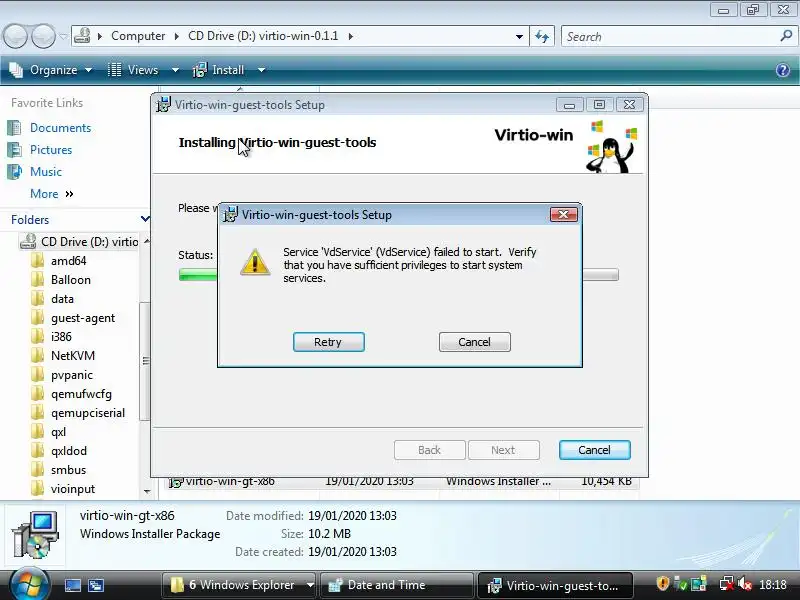
Task: Click the folder tree scroll down arrow
Action: pyautogui.click(x=146, y=492)
